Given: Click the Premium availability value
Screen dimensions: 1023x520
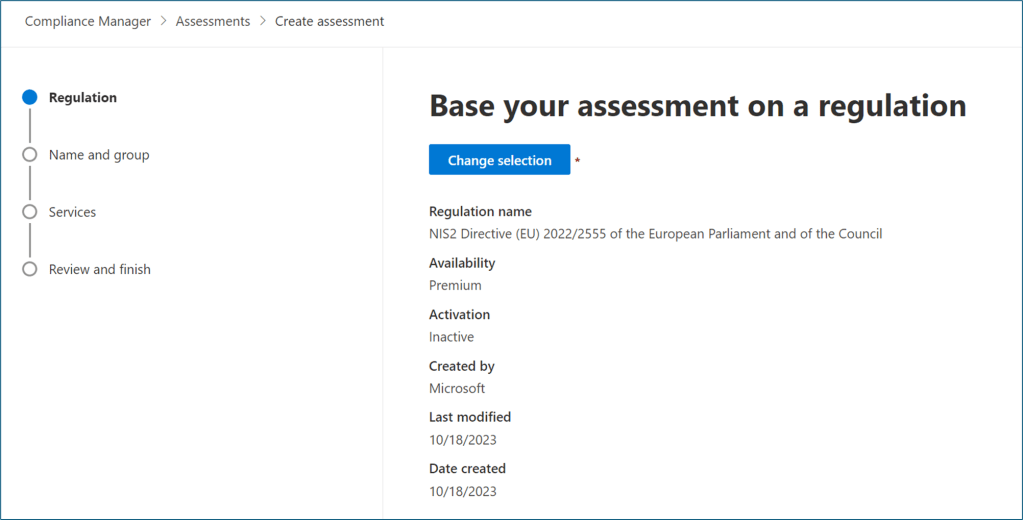Looking at the screenshot, I should click(455, 285).
